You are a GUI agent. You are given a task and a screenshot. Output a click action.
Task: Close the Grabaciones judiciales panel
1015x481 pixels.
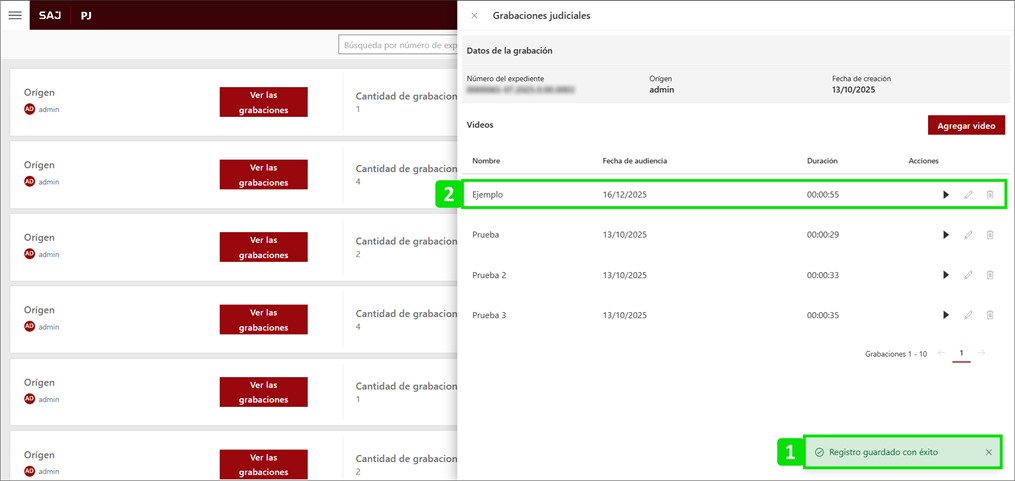[x=474, y=16]
